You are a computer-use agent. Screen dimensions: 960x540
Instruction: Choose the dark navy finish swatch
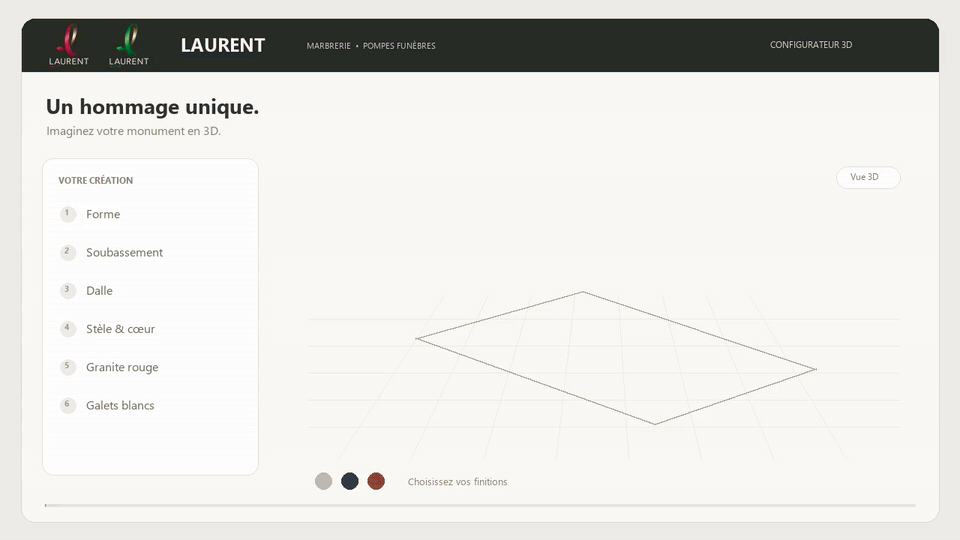350,481
